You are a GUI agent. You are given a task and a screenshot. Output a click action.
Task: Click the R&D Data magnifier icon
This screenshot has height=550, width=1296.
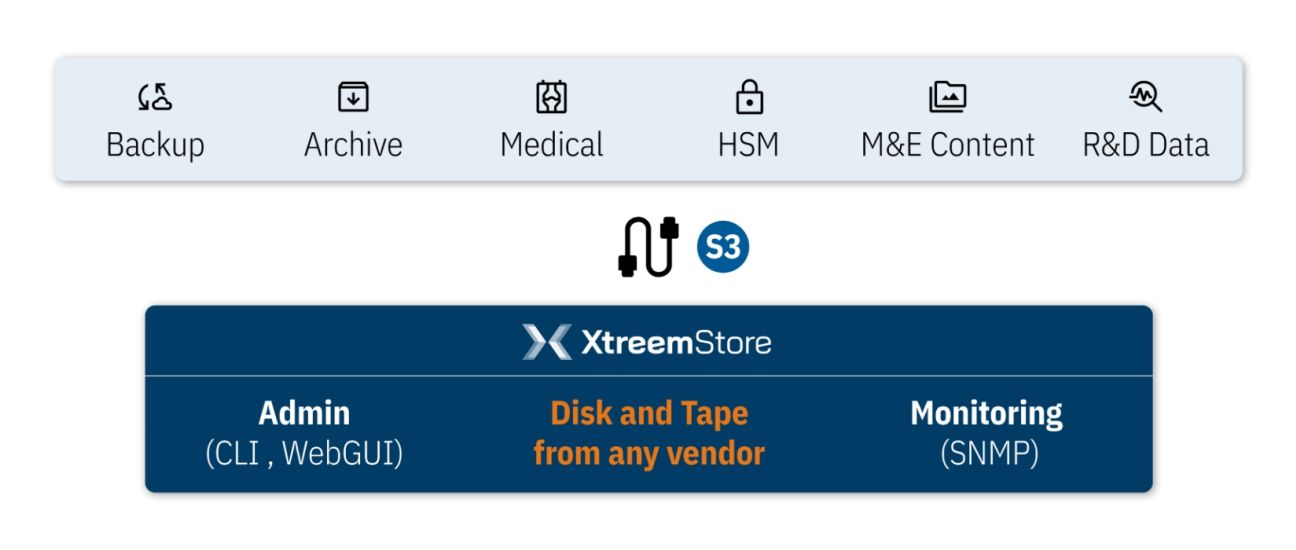[x=1145, y=97]
